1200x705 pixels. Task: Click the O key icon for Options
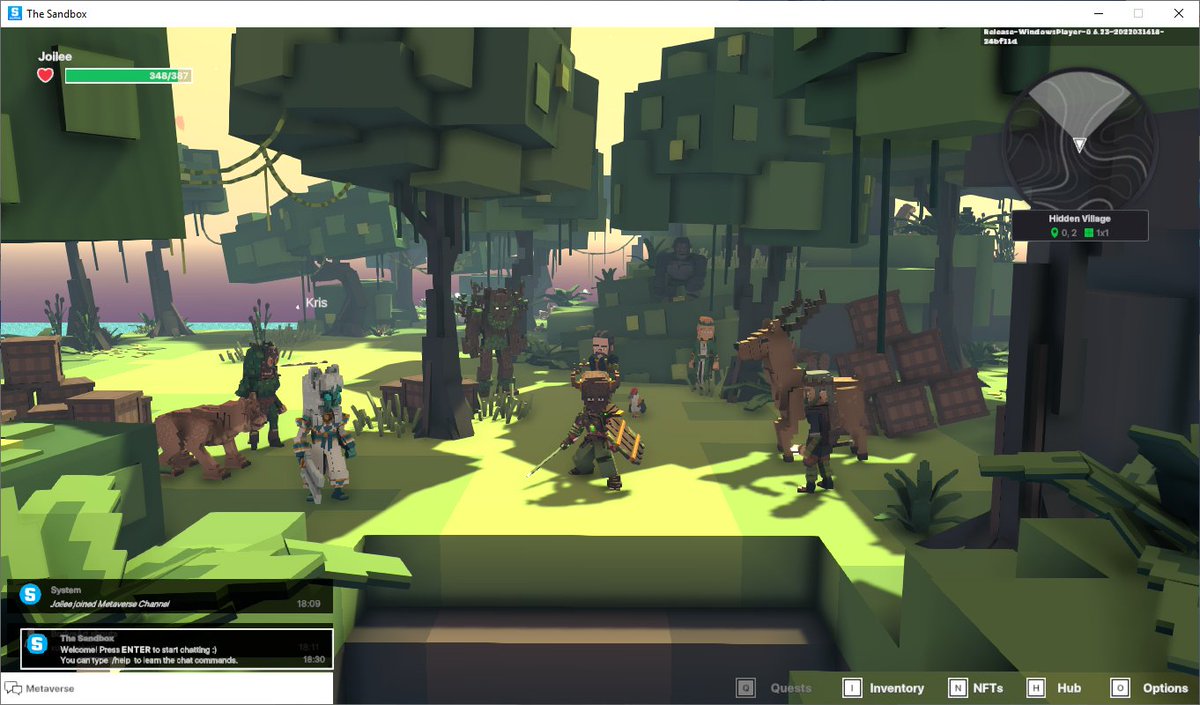pos(1120,688)
